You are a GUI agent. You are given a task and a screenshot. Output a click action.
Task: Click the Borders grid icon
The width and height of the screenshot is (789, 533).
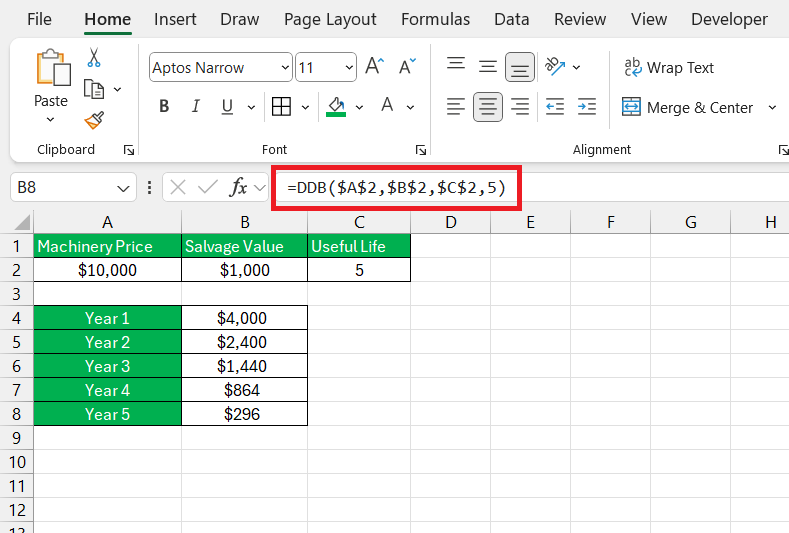tap(281, 107)
